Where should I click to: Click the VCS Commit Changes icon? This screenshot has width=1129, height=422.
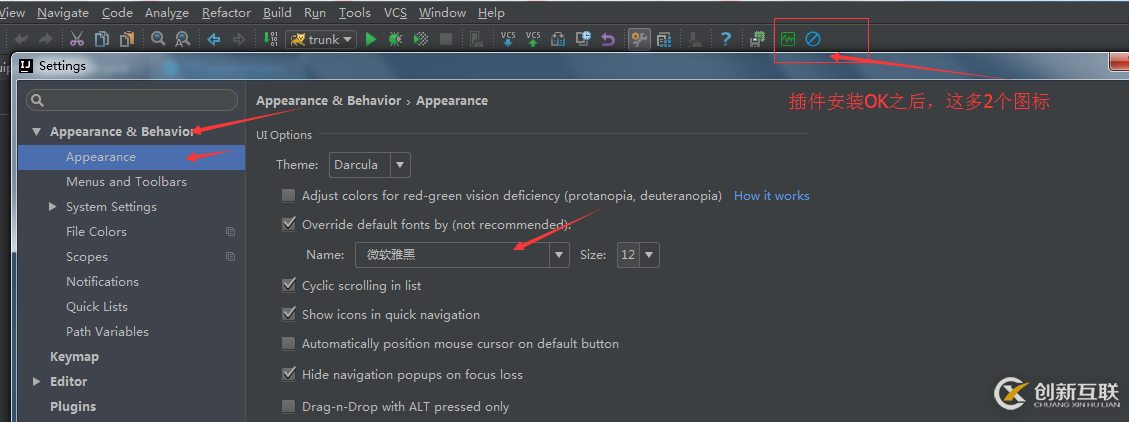click(x=533, y=39)
